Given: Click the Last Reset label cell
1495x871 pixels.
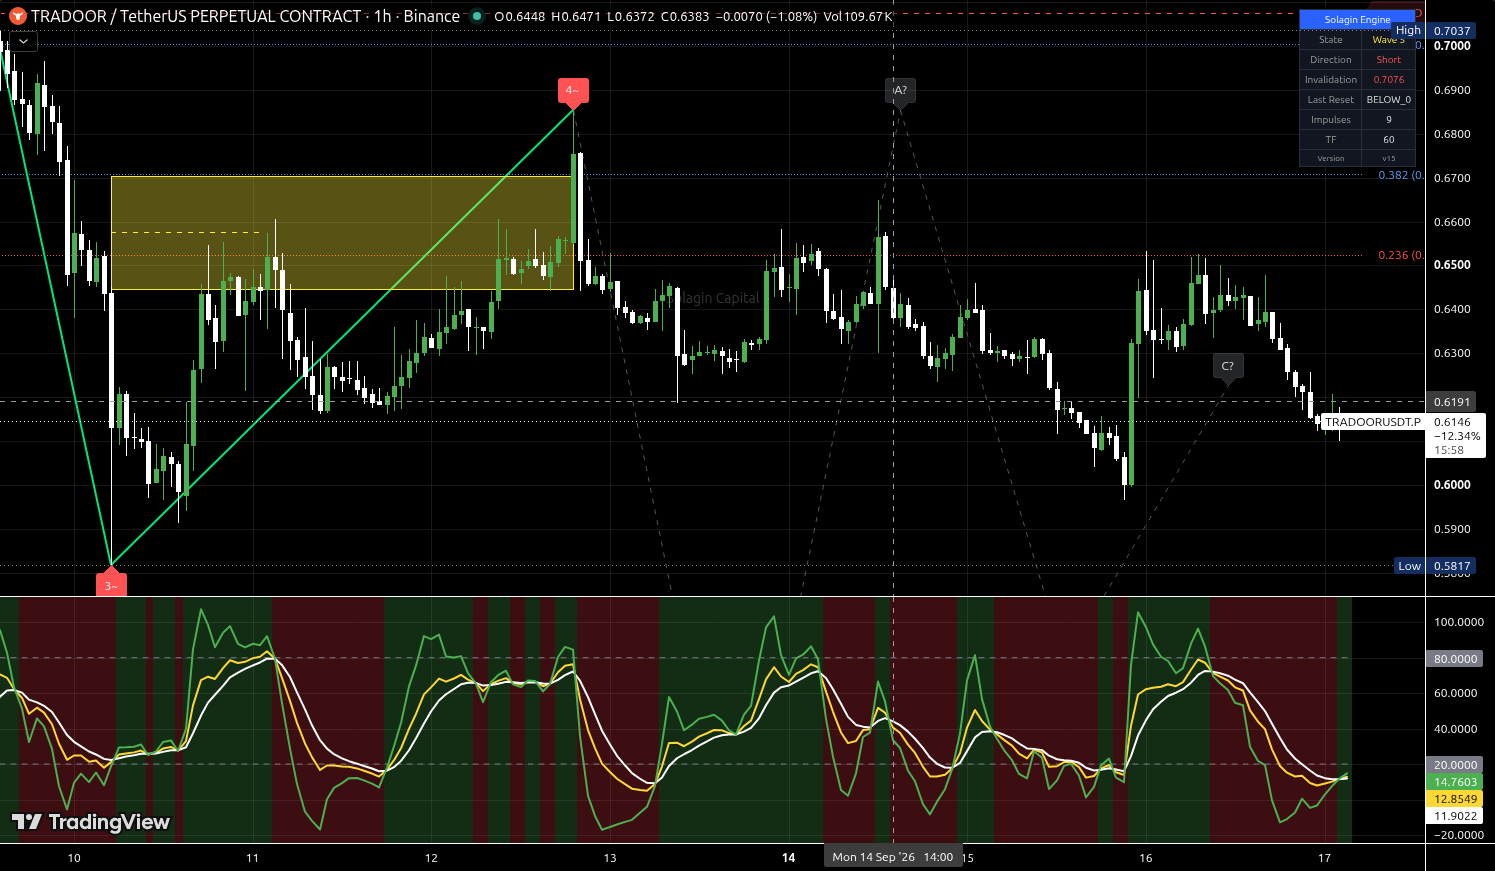Looking at the screenshot, I should pyautogui.click(x=1331, y=100).
